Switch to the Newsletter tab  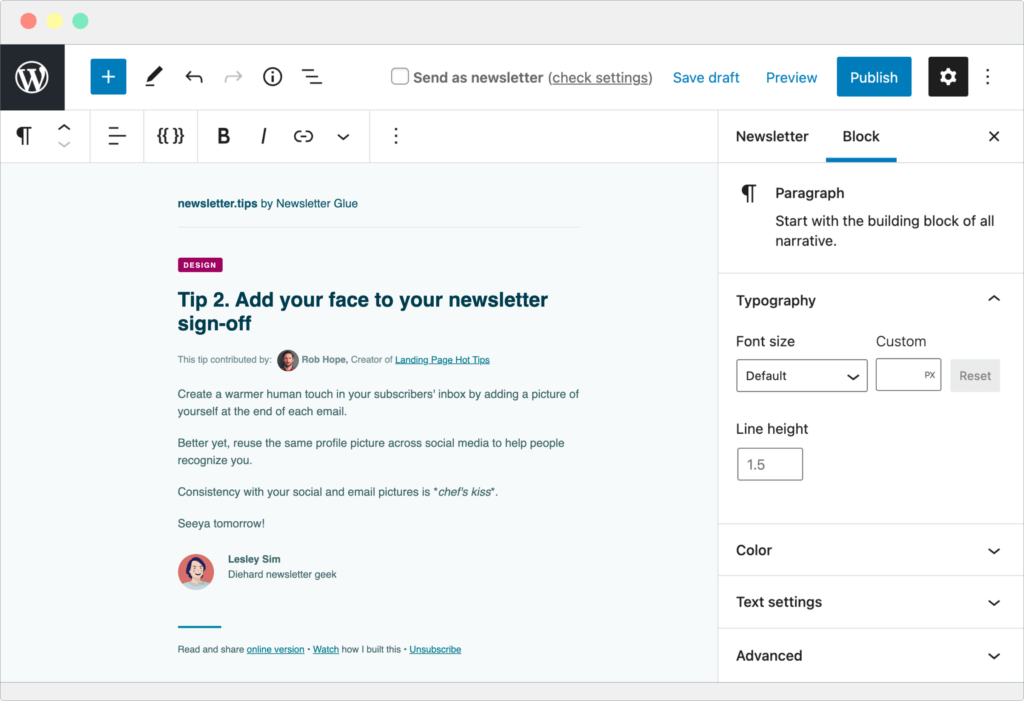coord(772,136)
